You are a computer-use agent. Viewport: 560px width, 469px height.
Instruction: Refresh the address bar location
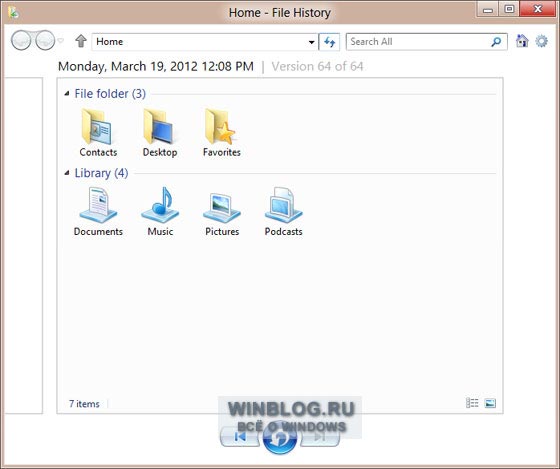329,42
